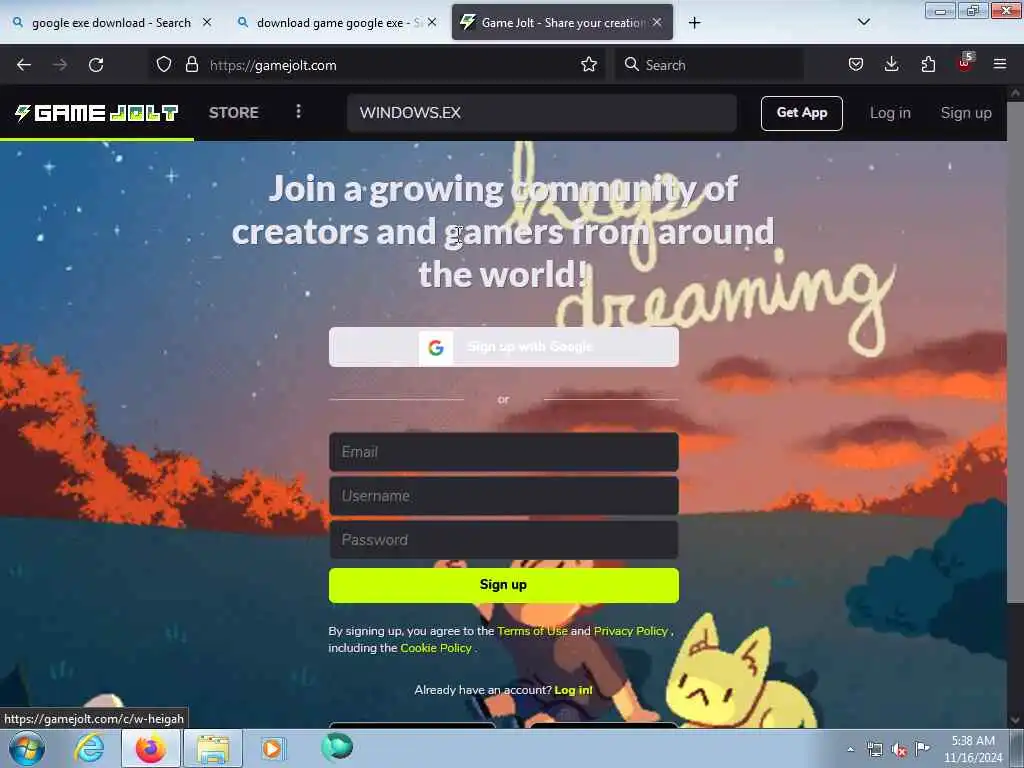
Task: Show hidden tray icons arrow
Action: (850, 749)
